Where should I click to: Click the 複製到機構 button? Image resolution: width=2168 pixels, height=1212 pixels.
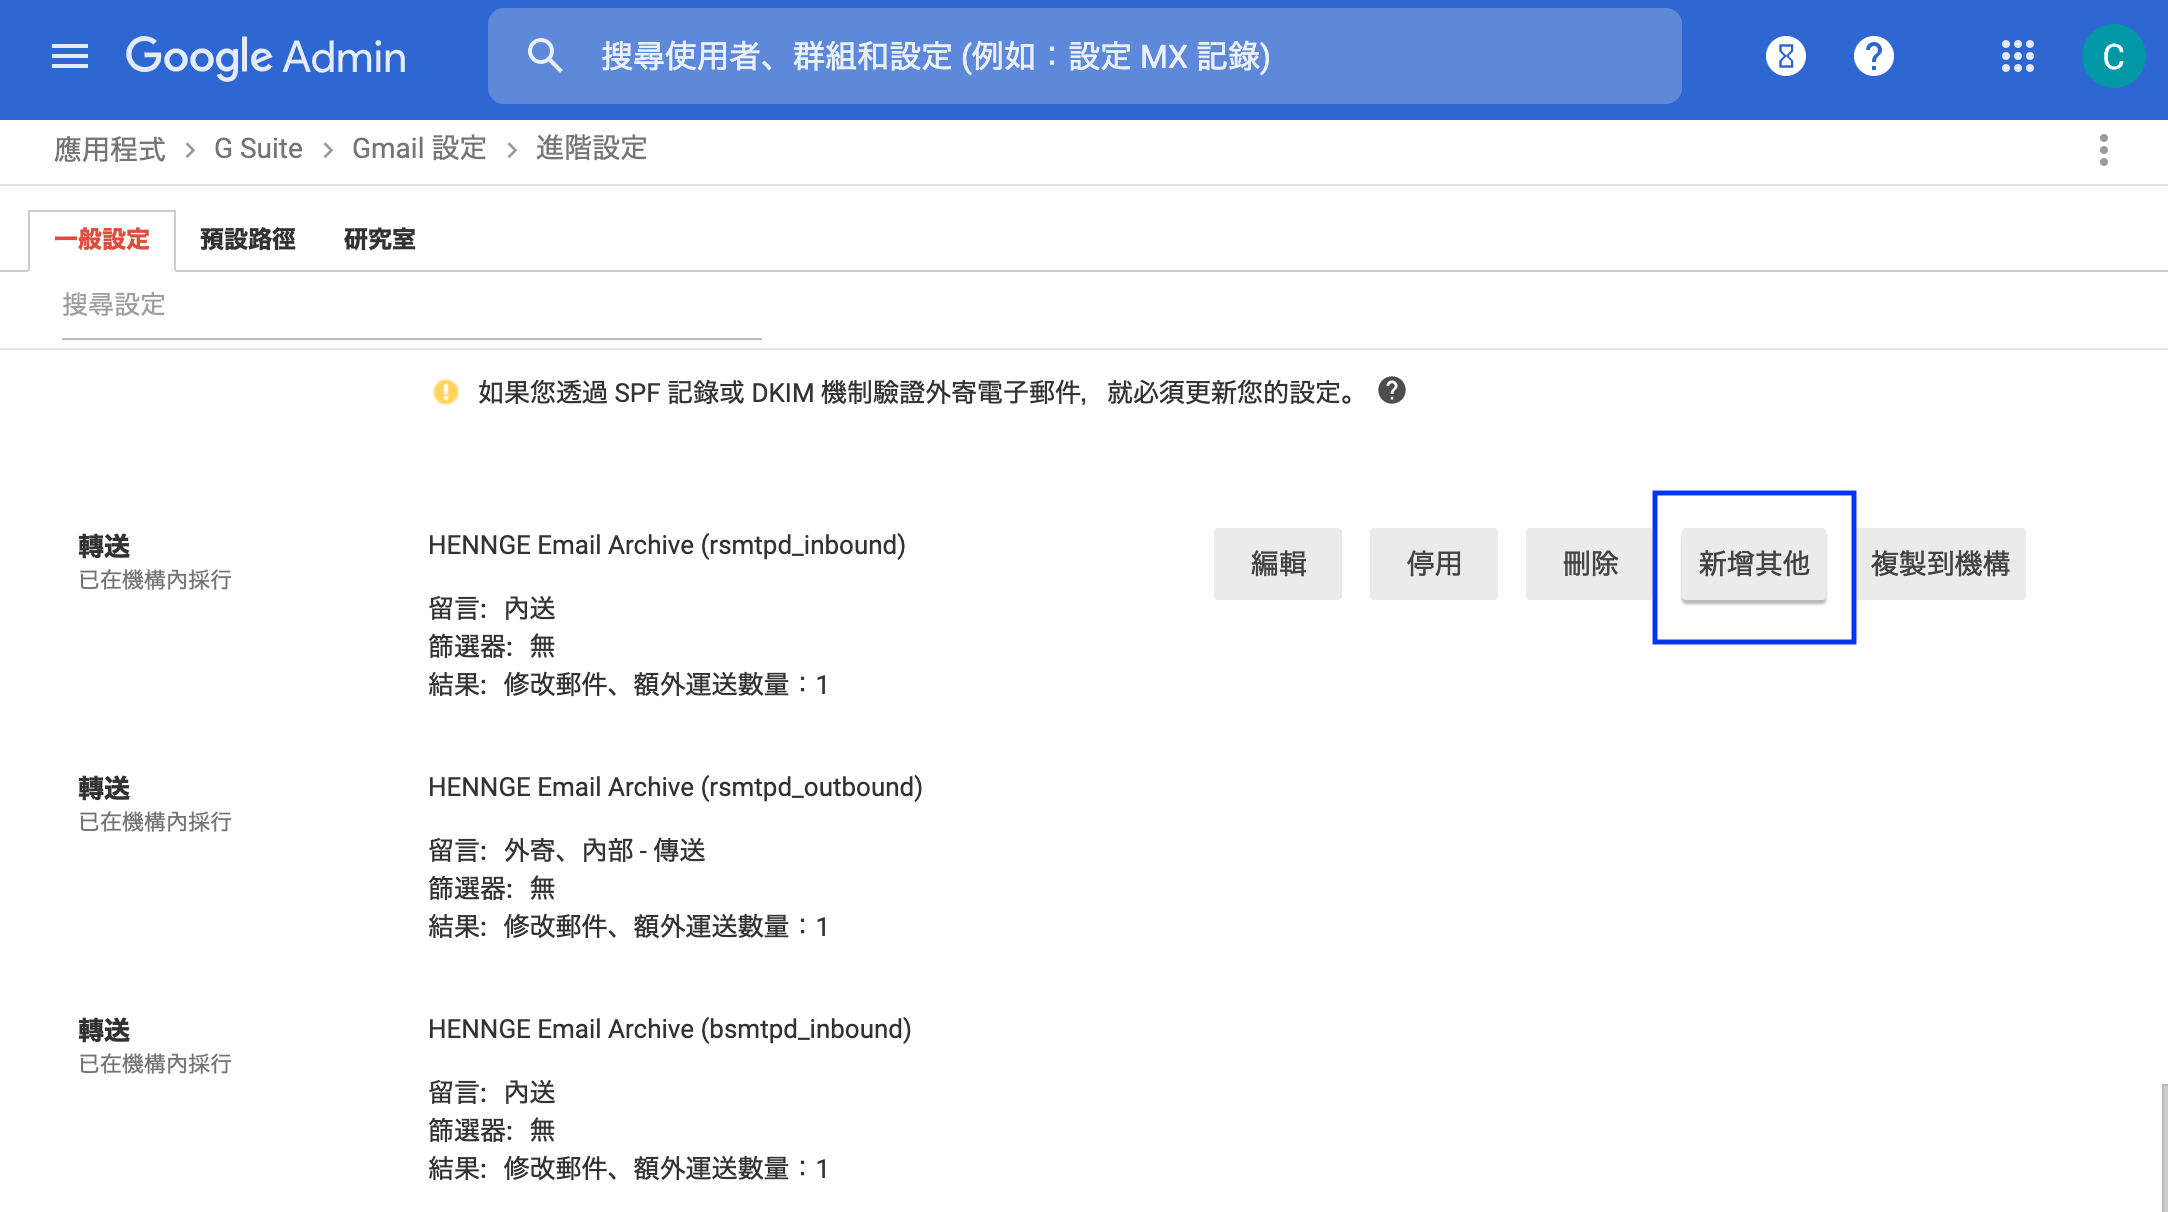coord(1940,564)
